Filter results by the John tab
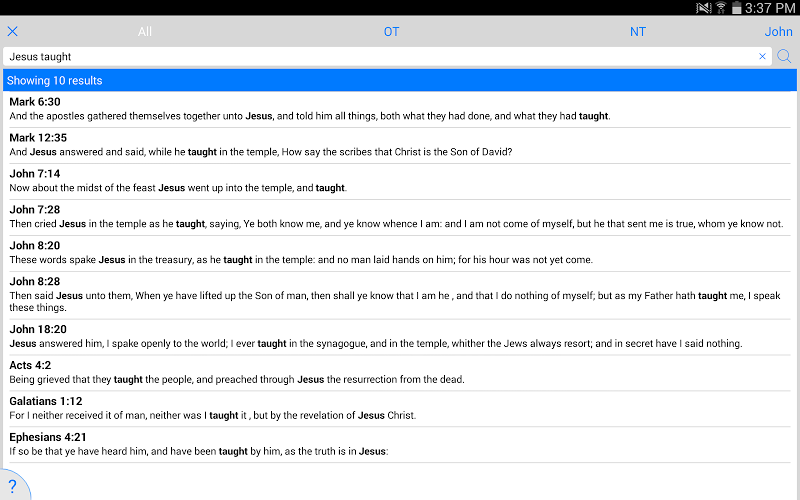The height and width of the screenshot is (500, 800). (x=778, y=32)
